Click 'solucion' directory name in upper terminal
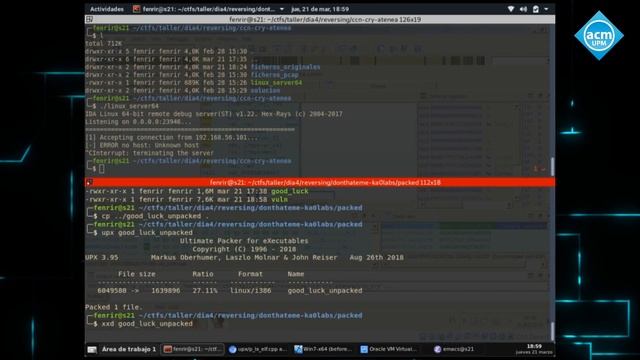This screenshot has height=360, width=640. (x=265, y=90)
